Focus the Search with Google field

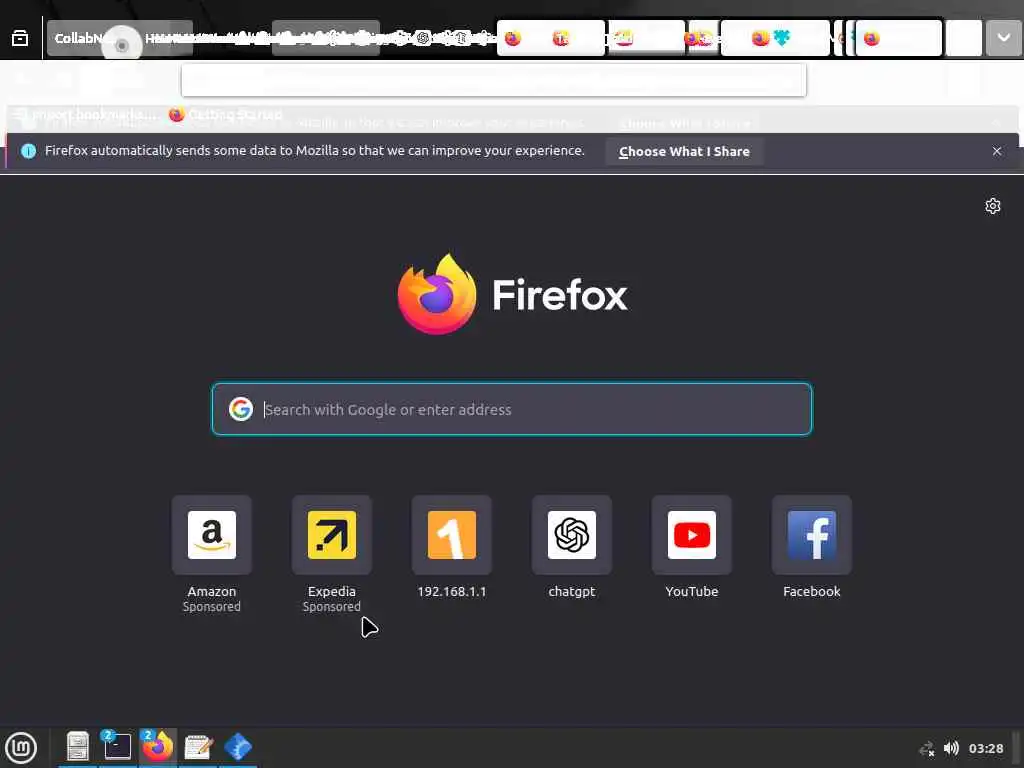pos(512,409)
